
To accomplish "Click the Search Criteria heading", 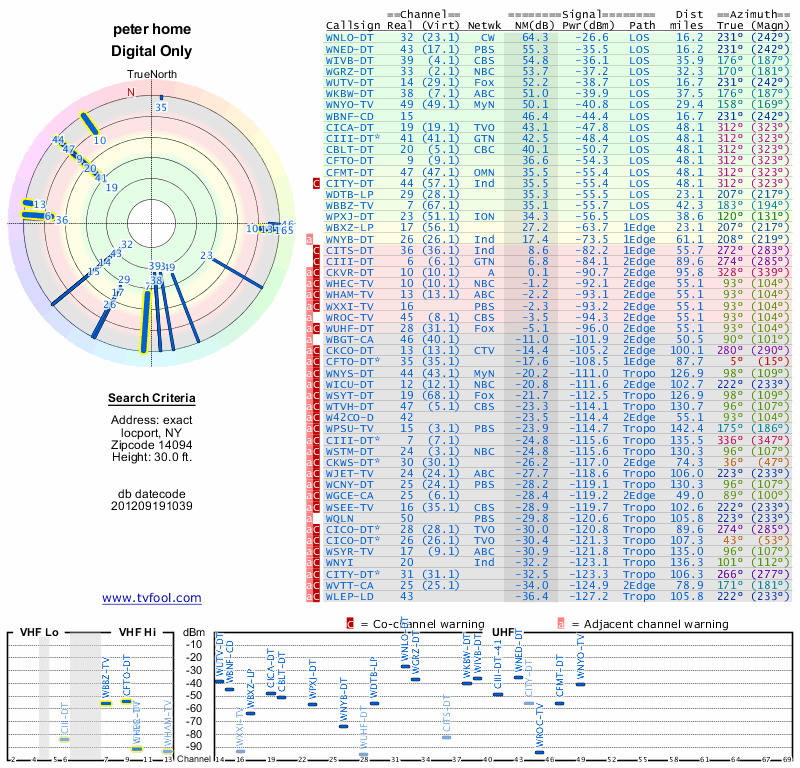I will [x=152, y=398].
